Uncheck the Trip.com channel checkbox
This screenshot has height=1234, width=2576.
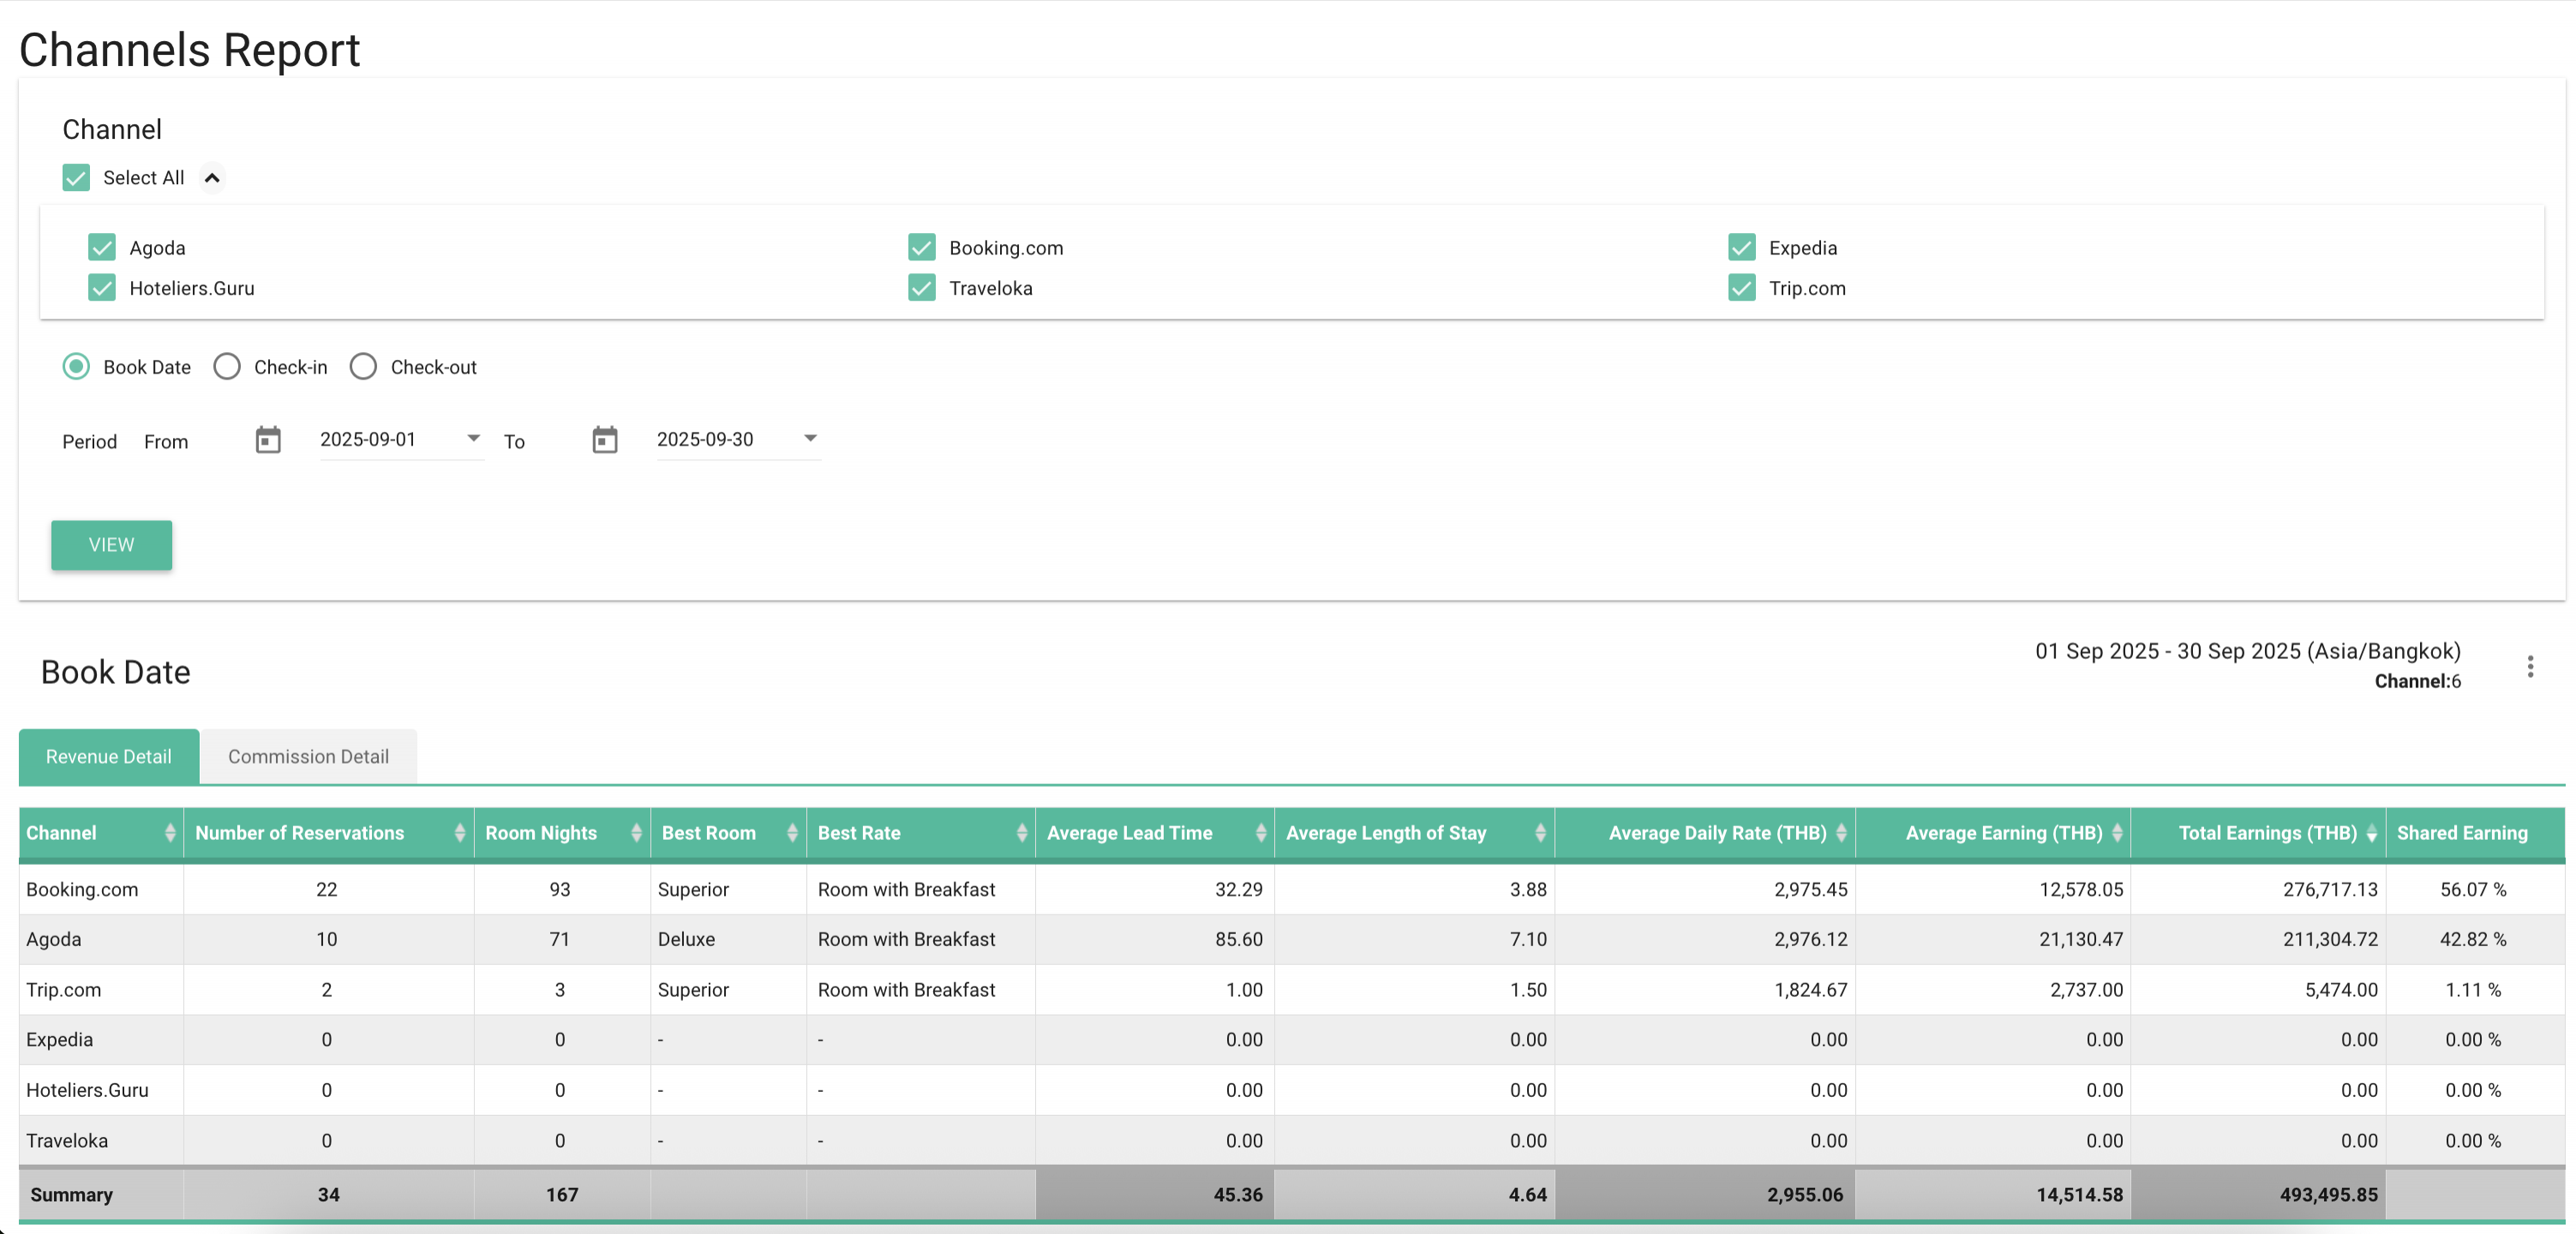pos(1741,288)
